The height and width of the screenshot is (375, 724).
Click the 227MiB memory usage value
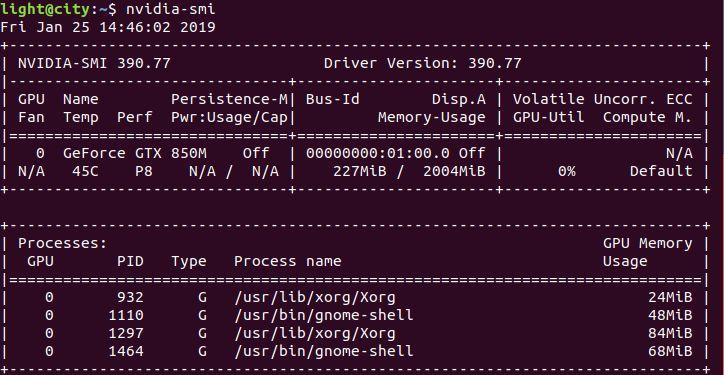tap(359, 171)
